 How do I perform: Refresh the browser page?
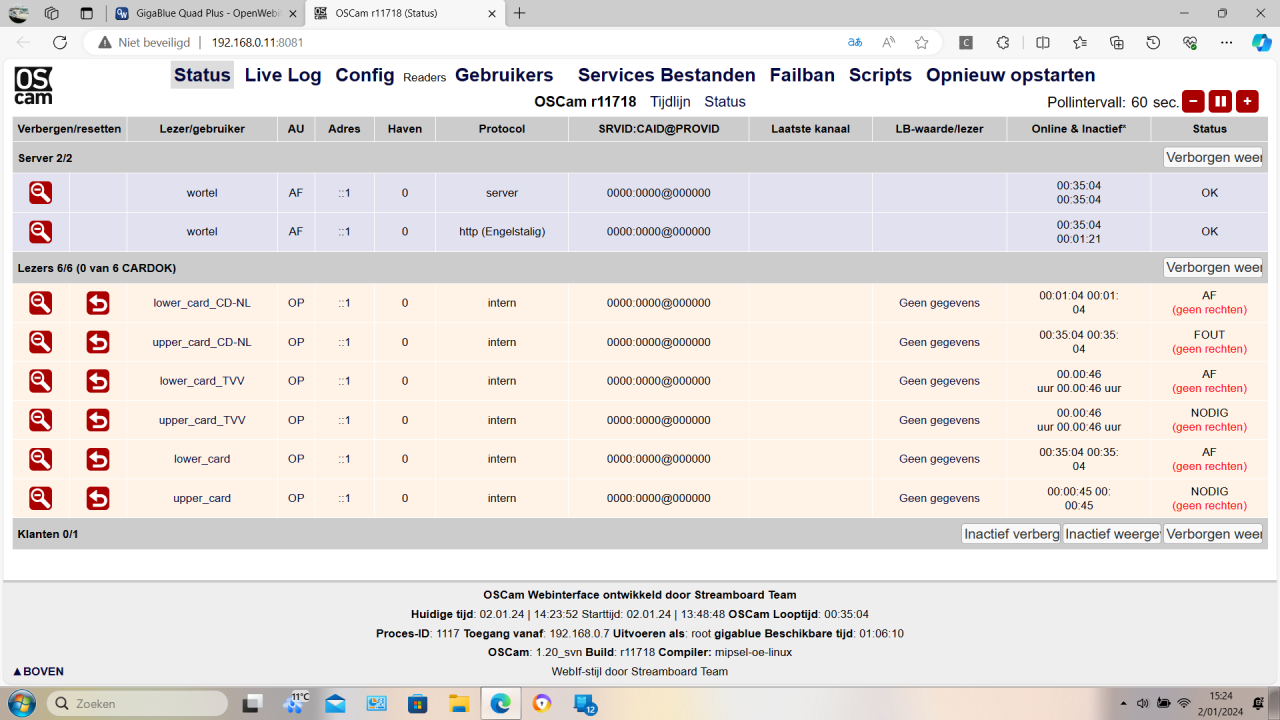(x=60, y=43)
